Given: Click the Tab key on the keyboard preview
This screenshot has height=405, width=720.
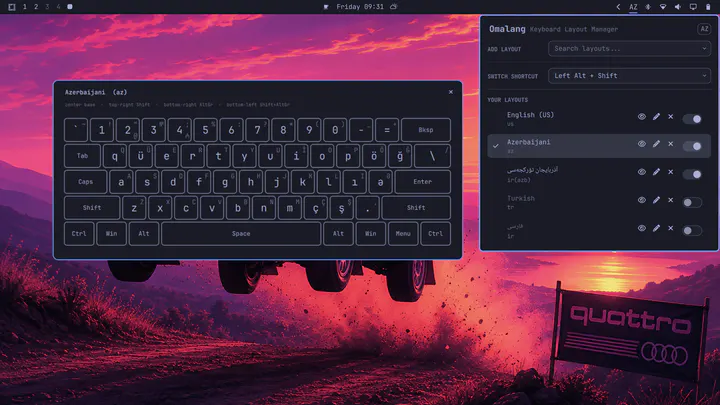Looking at the screenshot, I should 82,156.
